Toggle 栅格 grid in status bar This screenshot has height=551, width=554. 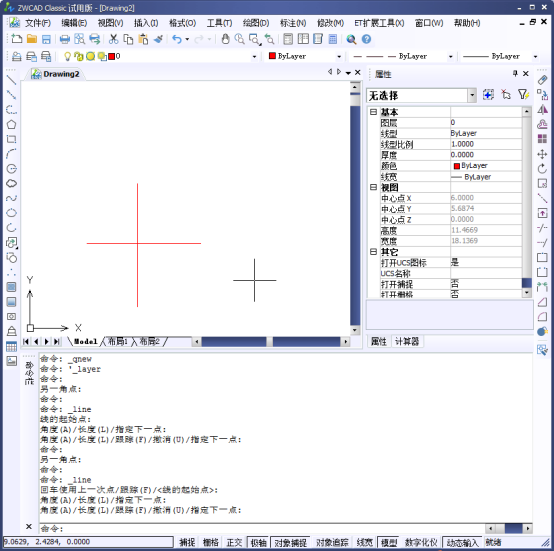point(211,542)
